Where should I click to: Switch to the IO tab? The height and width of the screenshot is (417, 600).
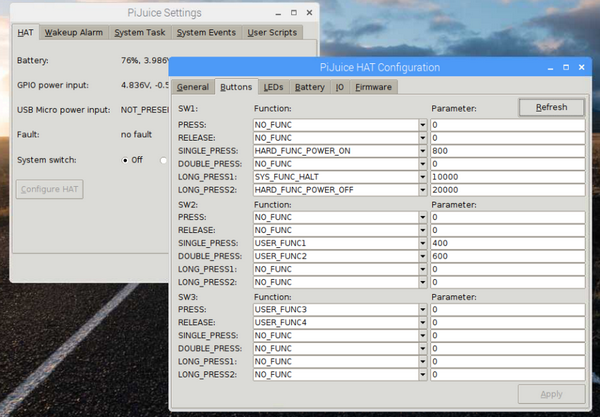click(339, 87)
